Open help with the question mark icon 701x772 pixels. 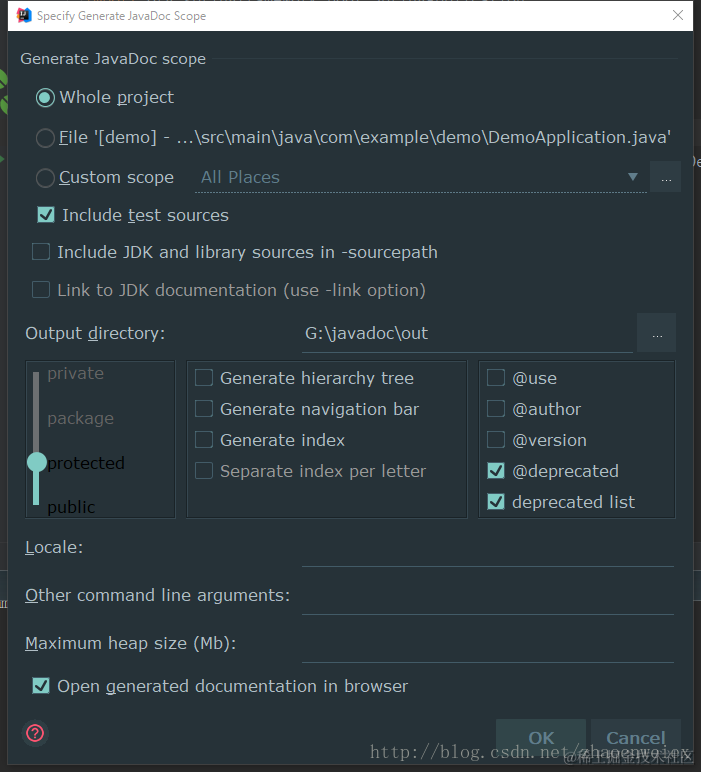(x=35, y=733)
